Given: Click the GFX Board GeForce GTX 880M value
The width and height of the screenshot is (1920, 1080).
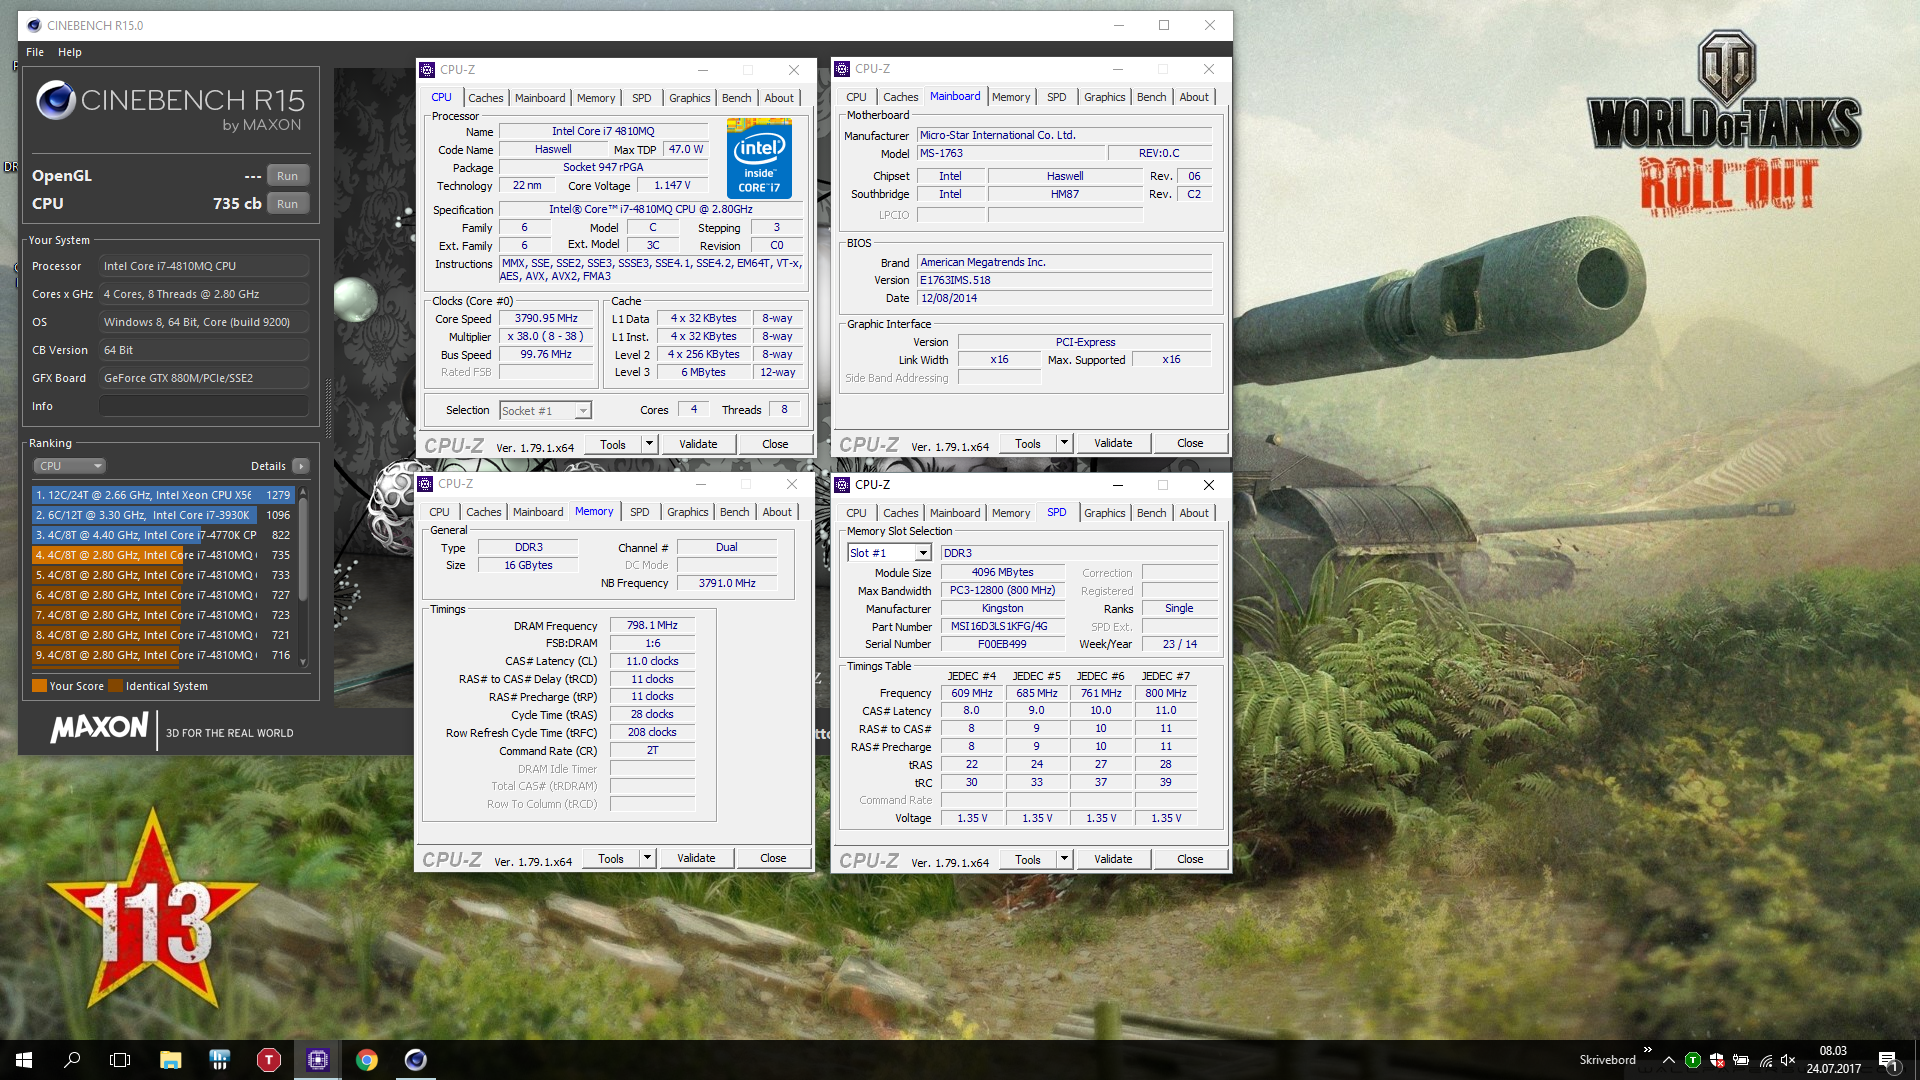Looking at the screenshot, I should click(204, 378).
